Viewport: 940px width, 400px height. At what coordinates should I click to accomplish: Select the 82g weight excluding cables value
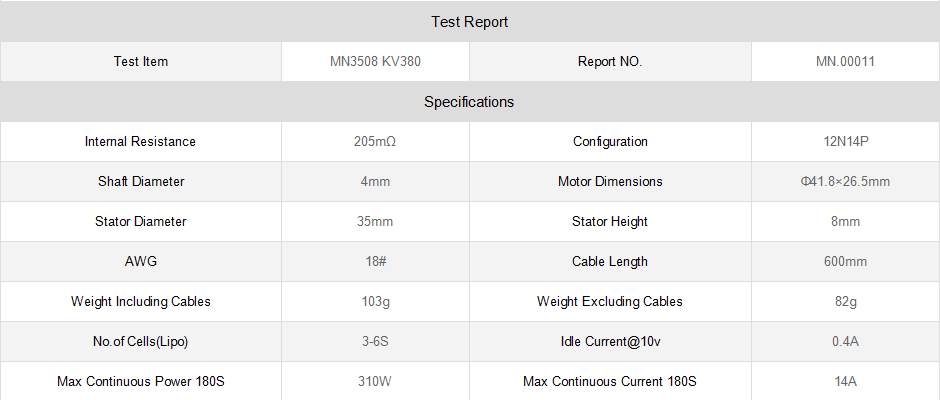click(845, 301)
